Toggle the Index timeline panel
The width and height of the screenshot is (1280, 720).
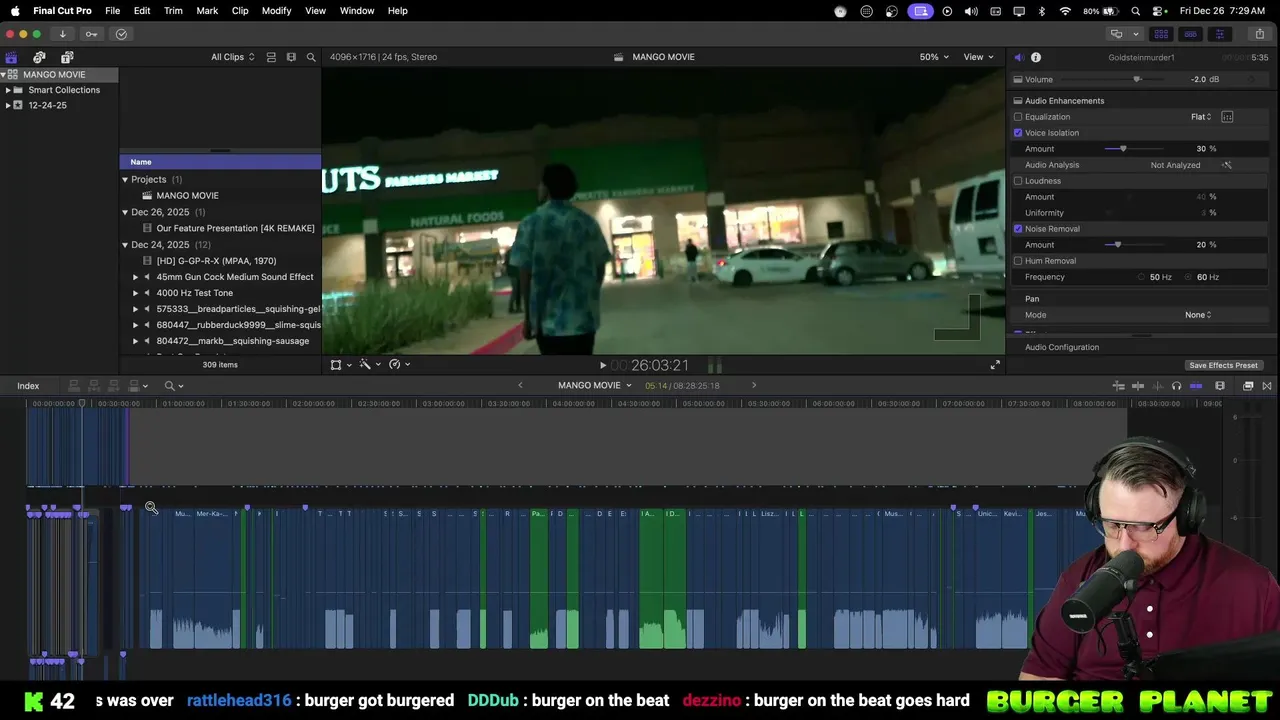28,386
